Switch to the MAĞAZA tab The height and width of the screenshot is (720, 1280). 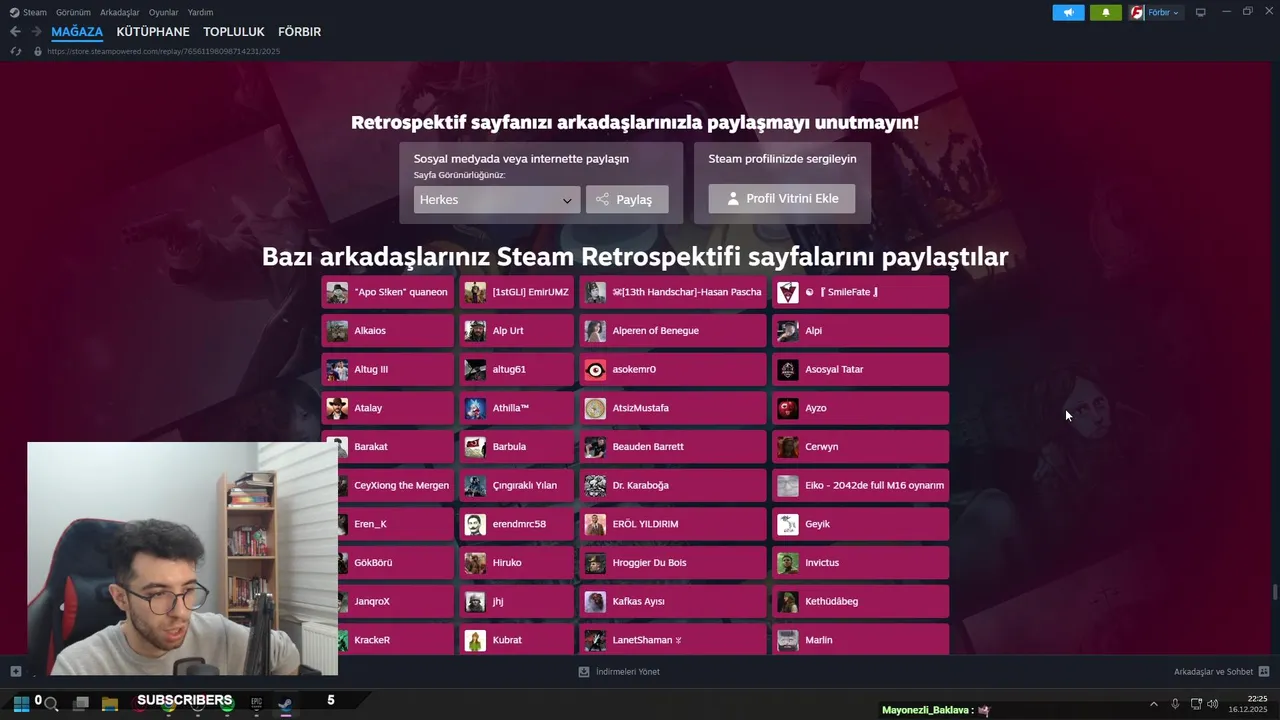pyautogui.click(x=77, y=32)
